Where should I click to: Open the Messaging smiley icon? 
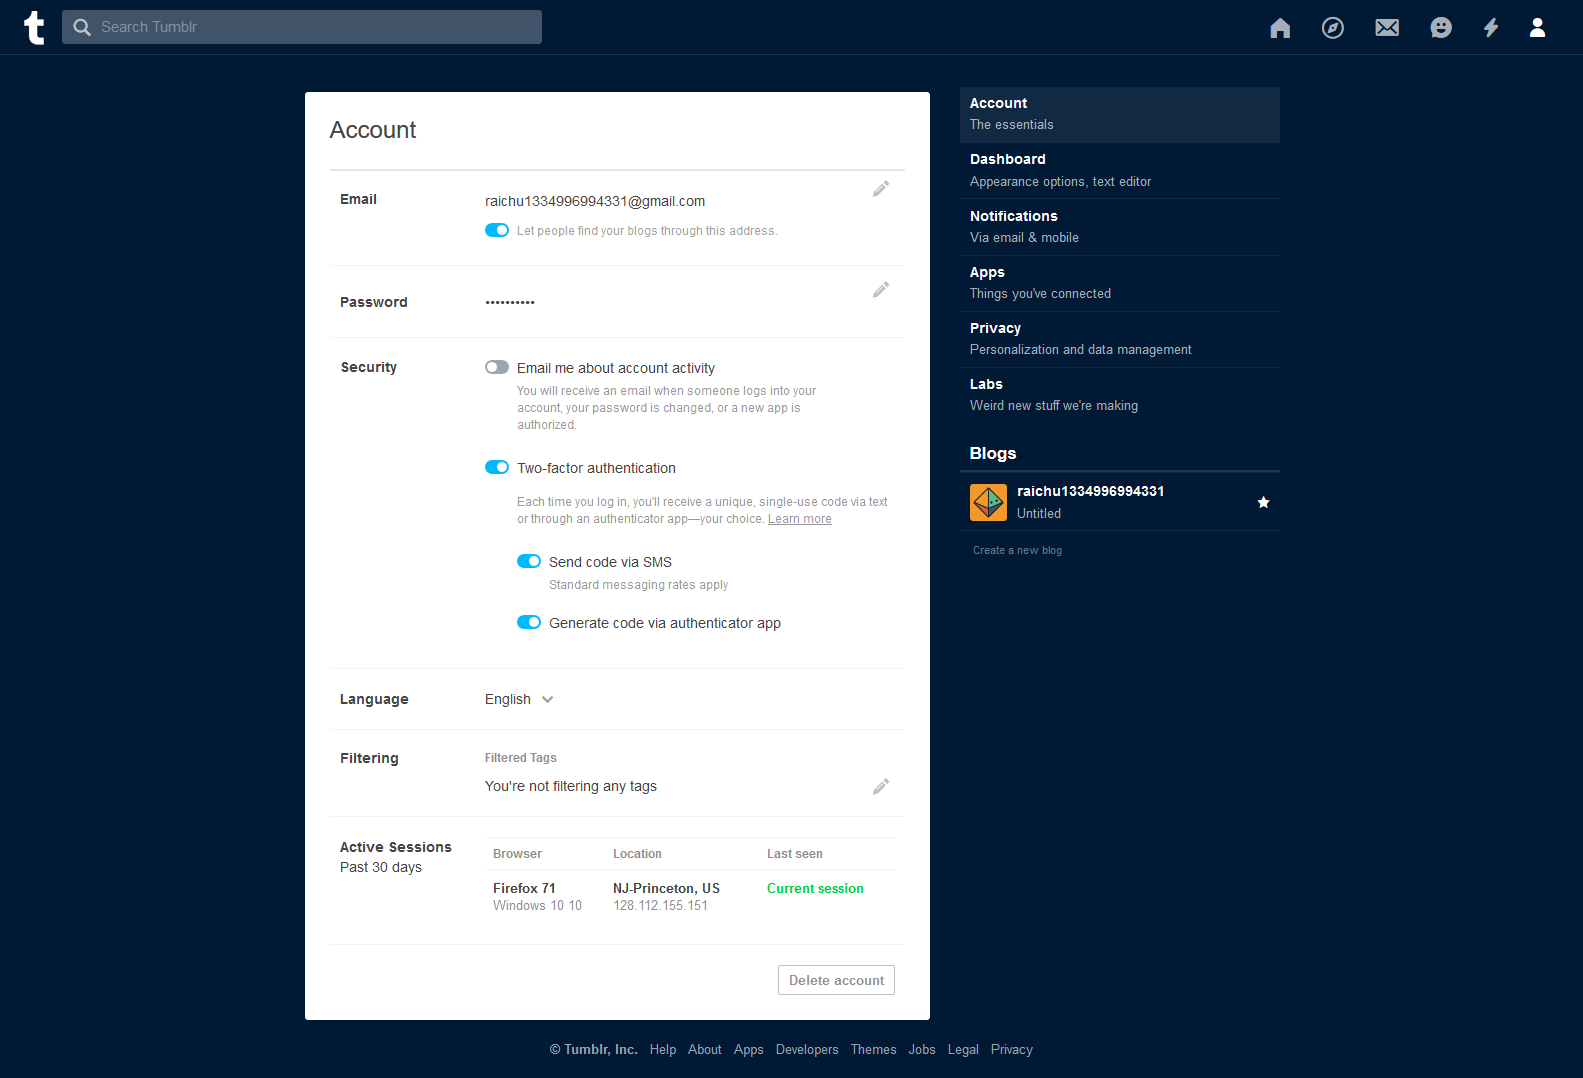(1441, 28)
